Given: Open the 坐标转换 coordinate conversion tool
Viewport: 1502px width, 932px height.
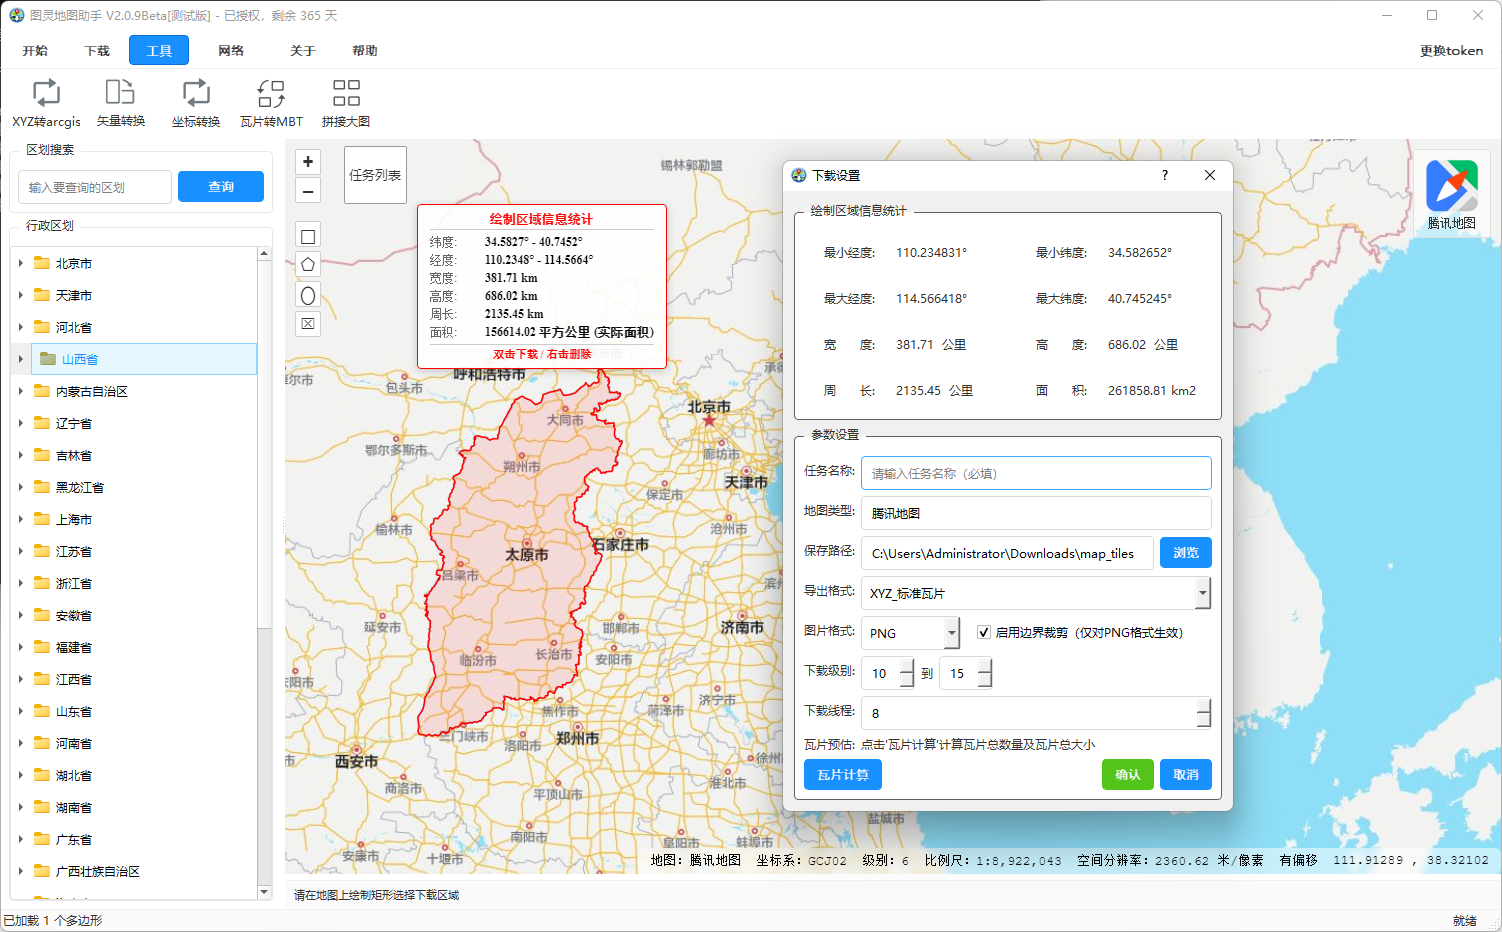Looking at the screenshot, I should click(195, 102).
